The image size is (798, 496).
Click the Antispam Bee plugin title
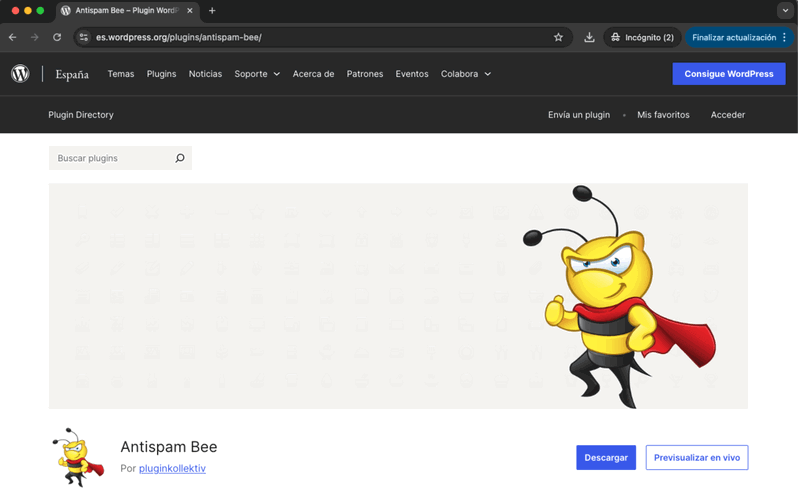coord(168,447)
